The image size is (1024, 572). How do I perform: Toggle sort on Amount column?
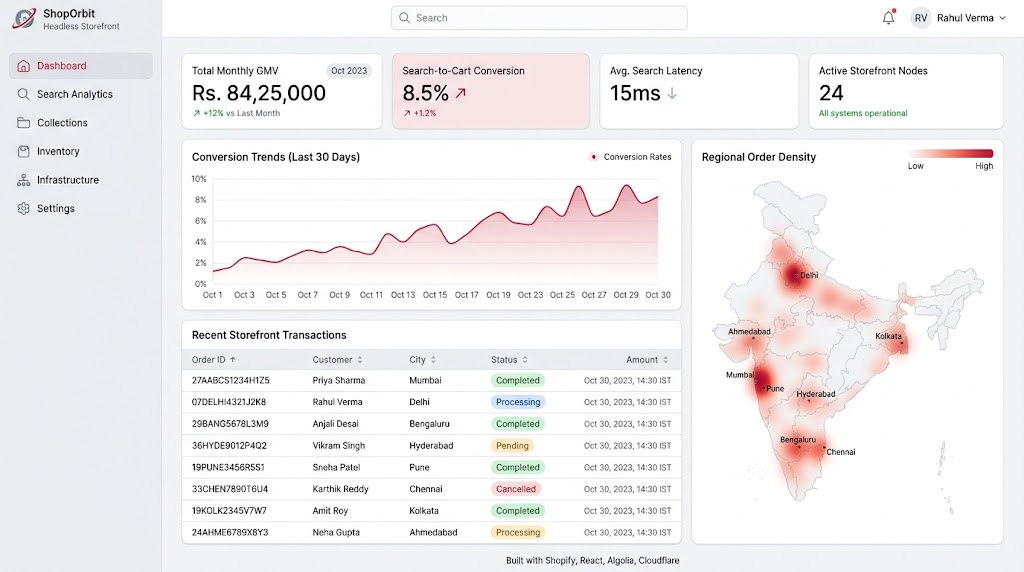[x=665, y=360]
